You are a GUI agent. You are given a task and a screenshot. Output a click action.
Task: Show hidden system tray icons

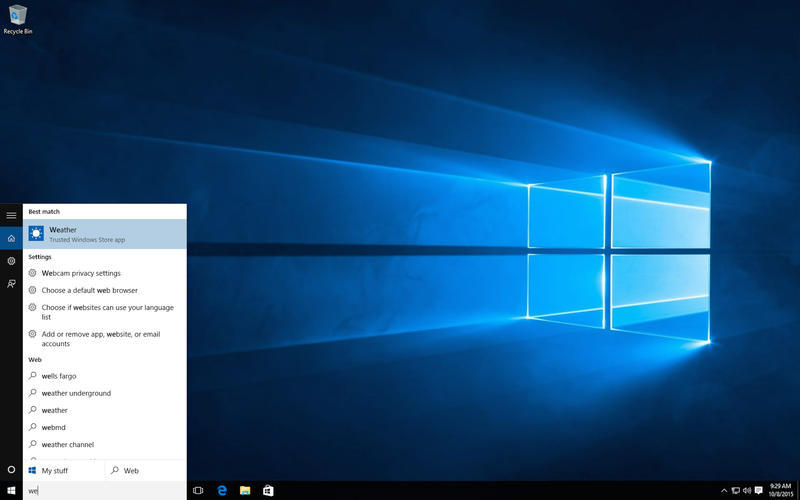point(724,491)
